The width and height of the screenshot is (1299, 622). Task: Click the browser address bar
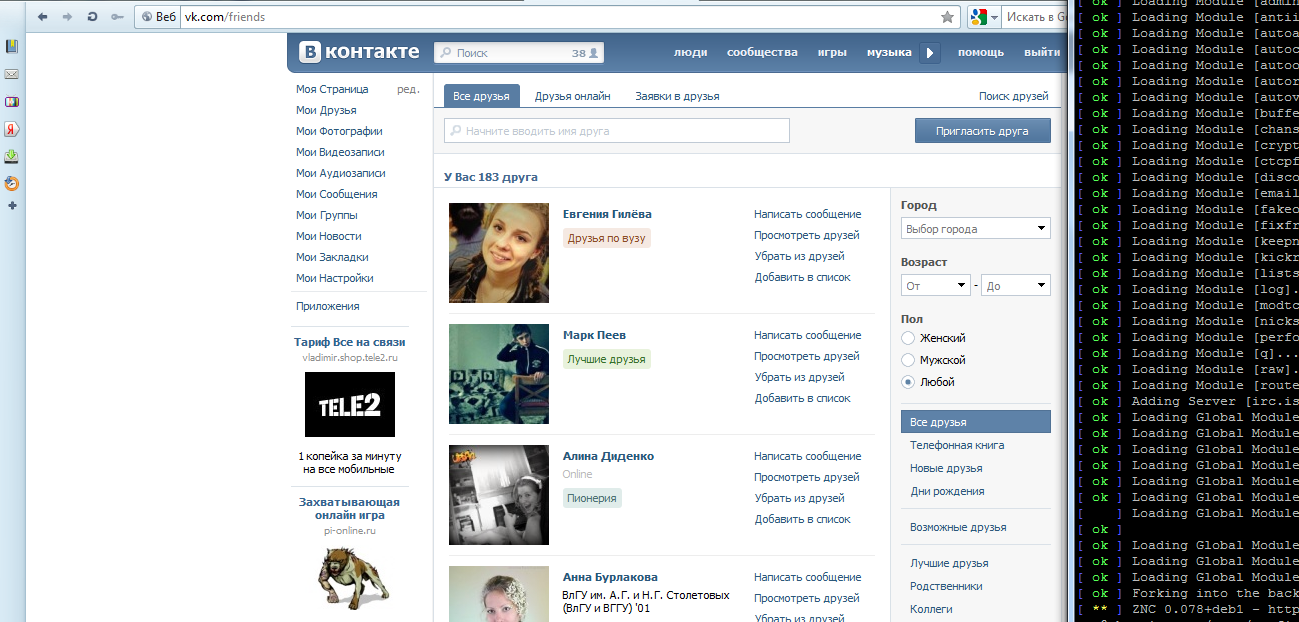pyautogui.click(x=560, y=17)
